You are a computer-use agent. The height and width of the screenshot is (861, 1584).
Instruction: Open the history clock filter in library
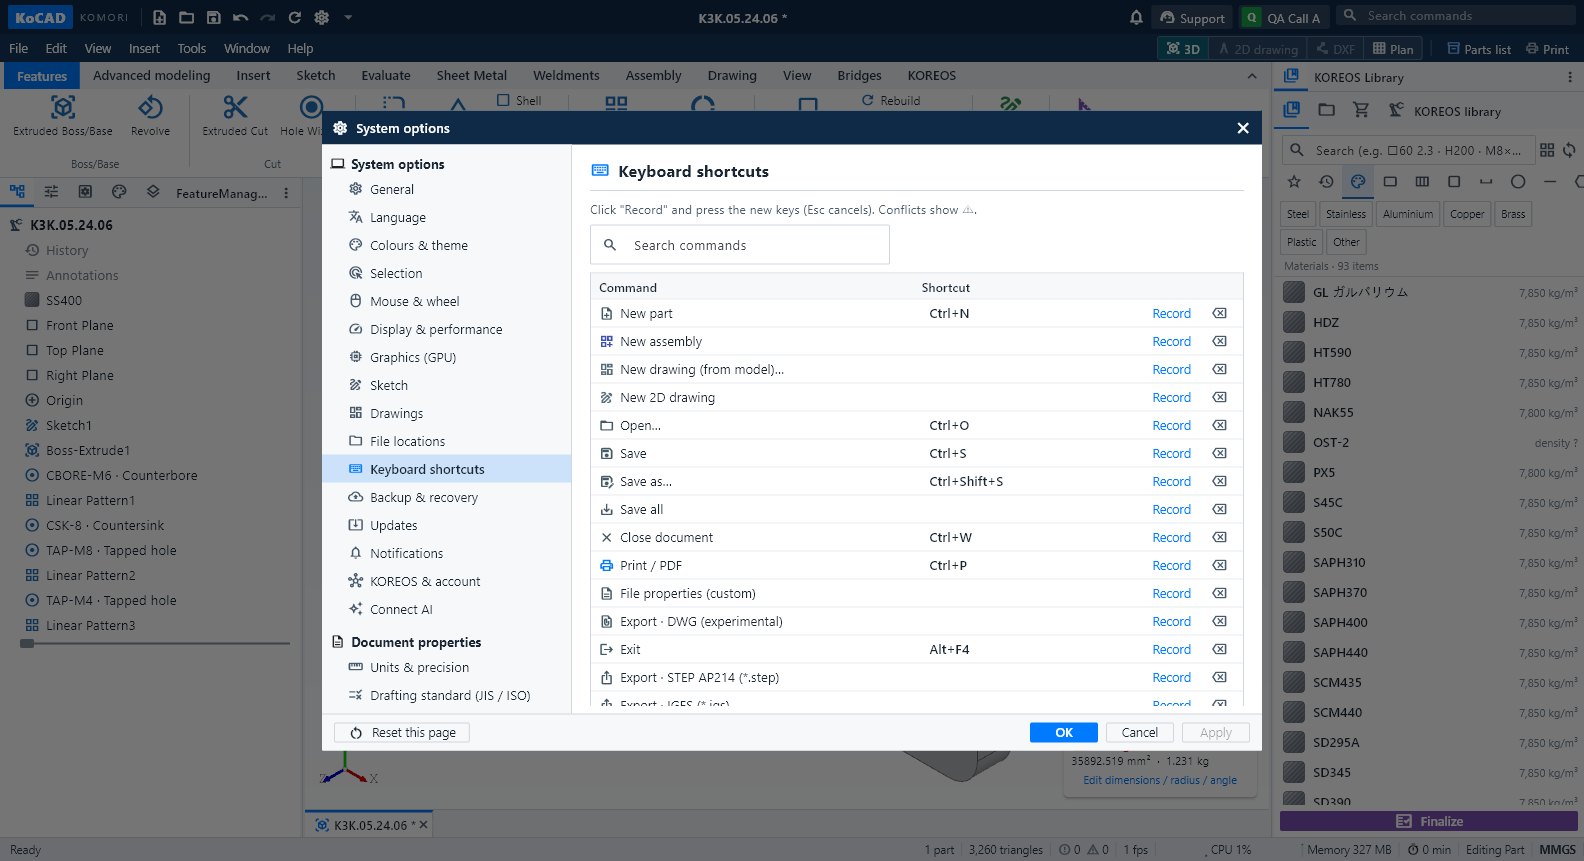point(1326,181)
